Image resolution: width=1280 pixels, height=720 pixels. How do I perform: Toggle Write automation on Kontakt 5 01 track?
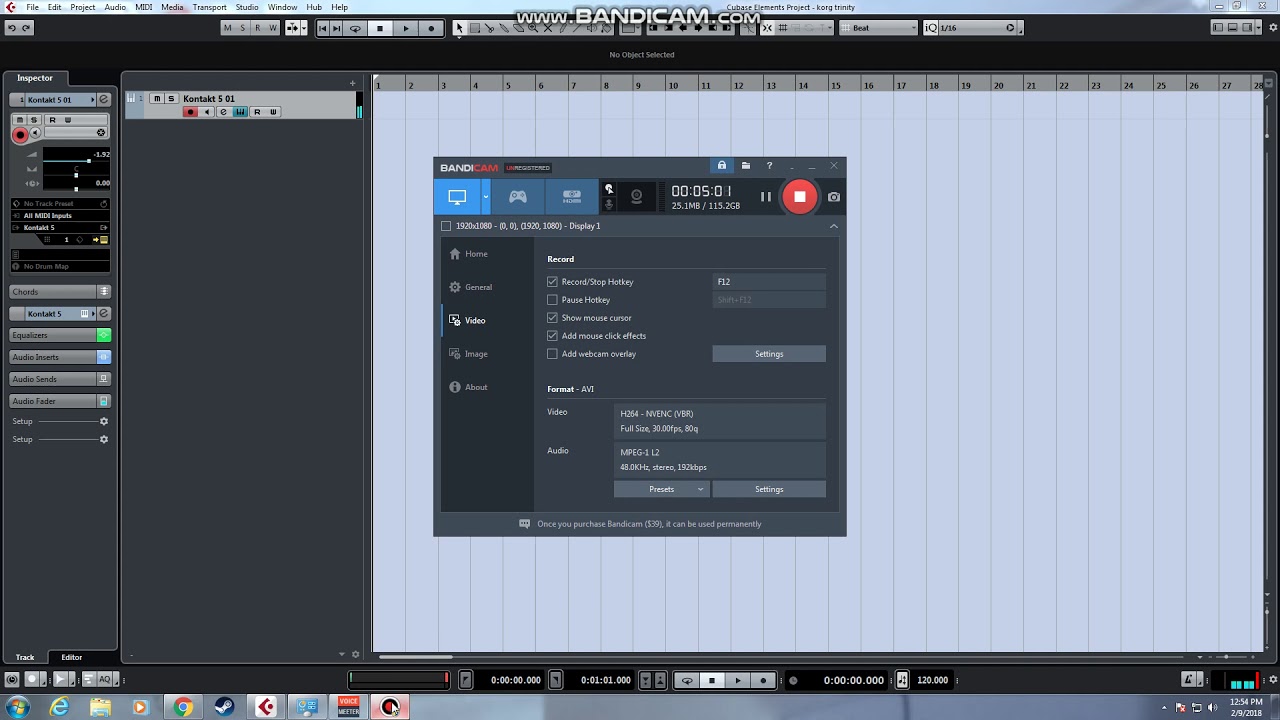tap(272, 112)
